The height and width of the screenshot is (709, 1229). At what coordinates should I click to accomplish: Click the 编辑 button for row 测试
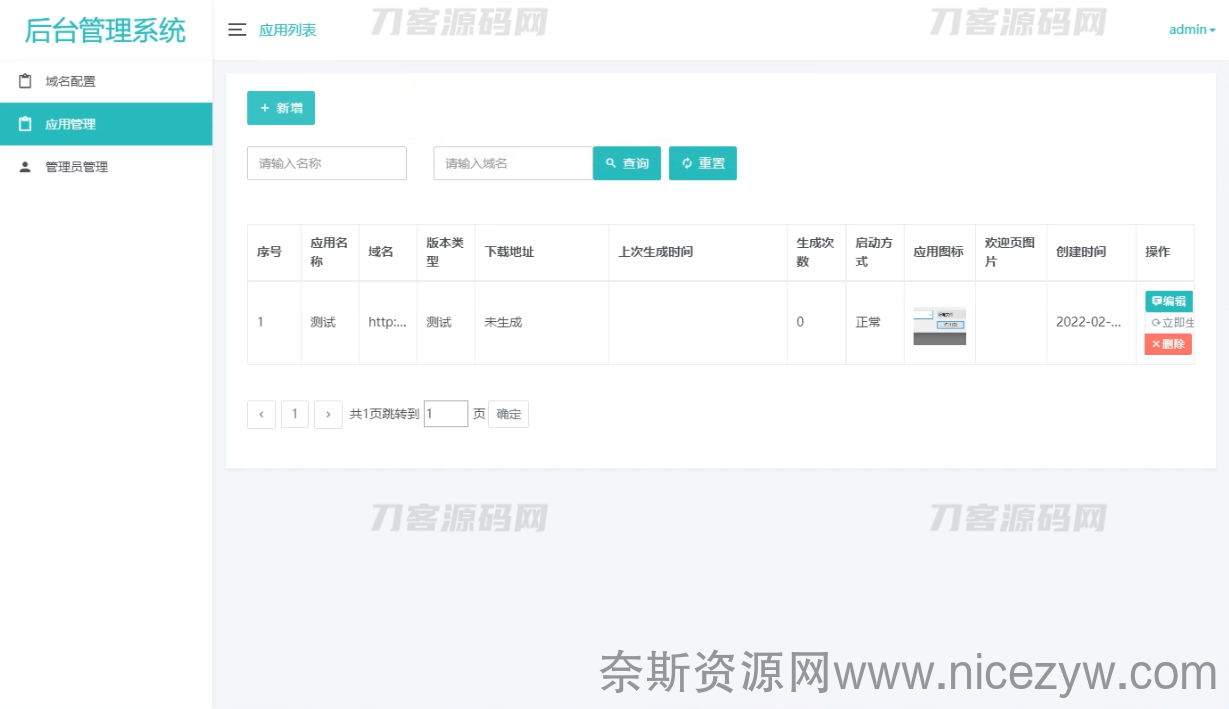(x=1169, y=301)
